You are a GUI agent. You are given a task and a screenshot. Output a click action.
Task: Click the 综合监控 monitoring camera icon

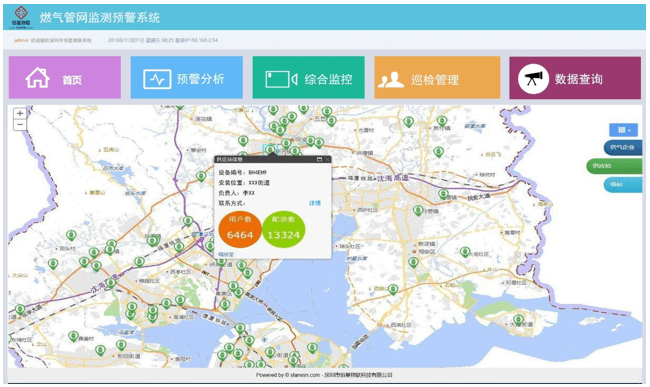281,79
